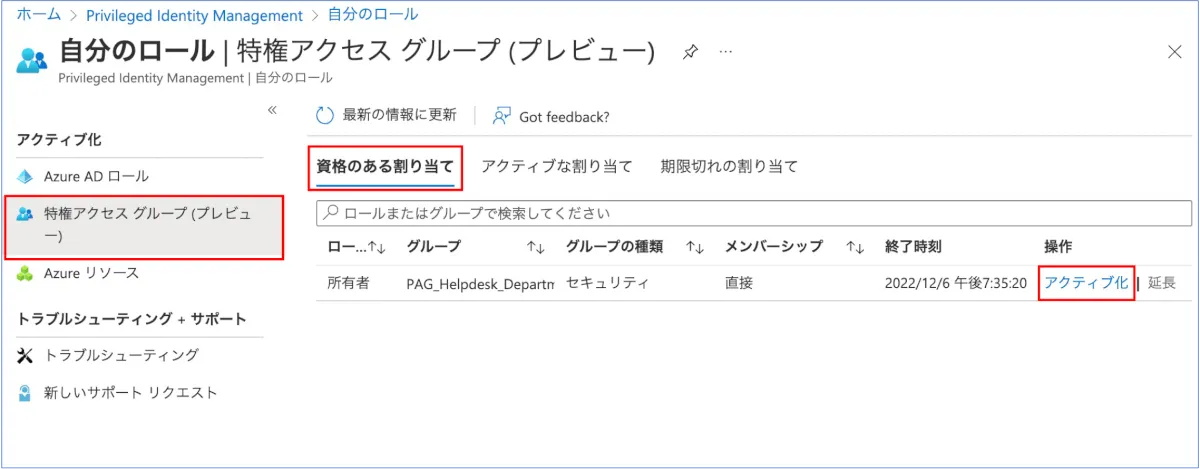Sort by メンバーシップ column arrows
Viewport: 1200px width, 469px height.
point(854,246)
